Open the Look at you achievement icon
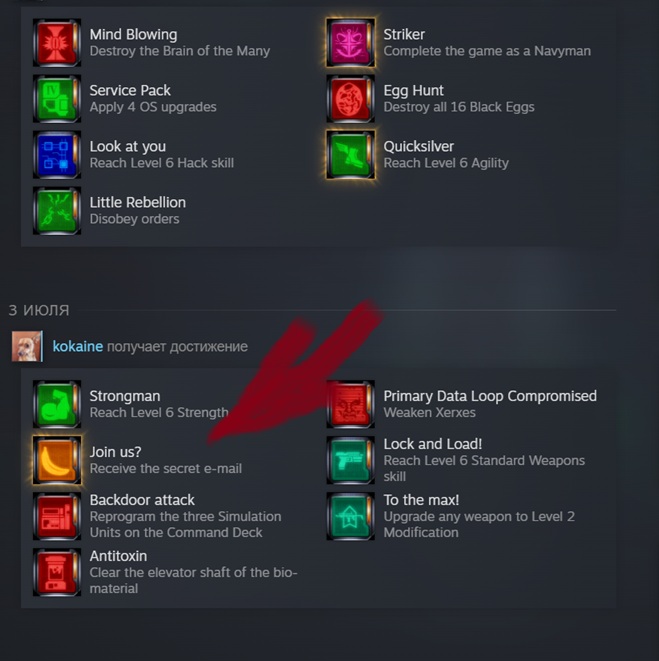The width and height of the screenshot is (659, 661). tap(57, 155)
